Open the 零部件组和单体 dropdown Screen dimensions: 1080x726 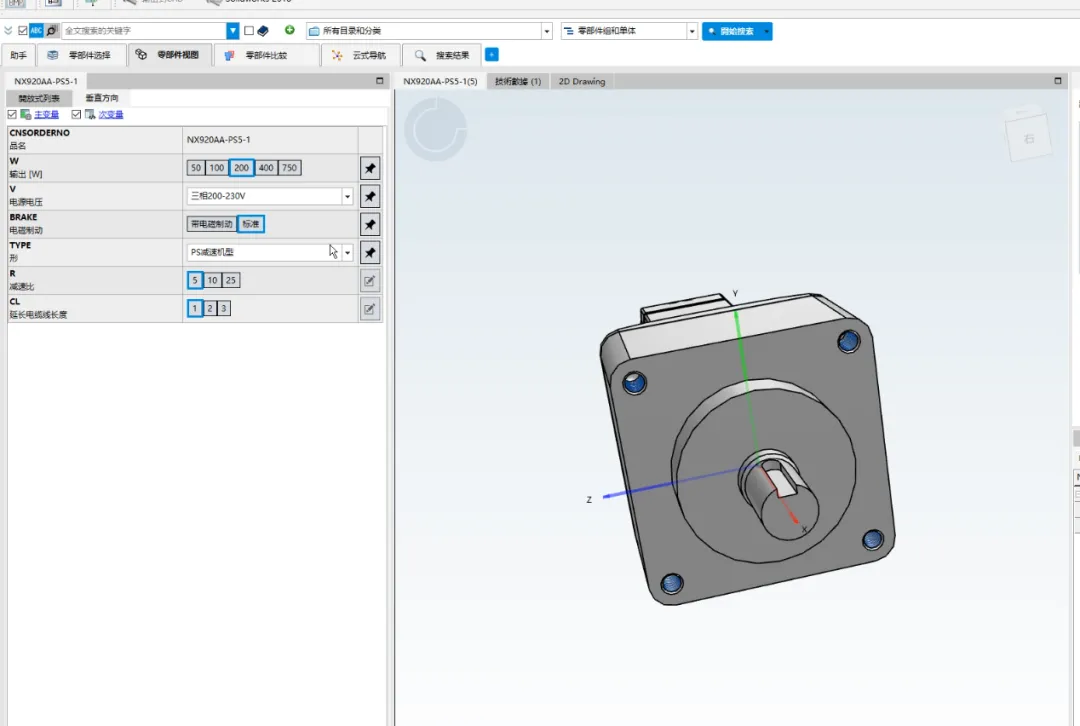pos(692,31)
